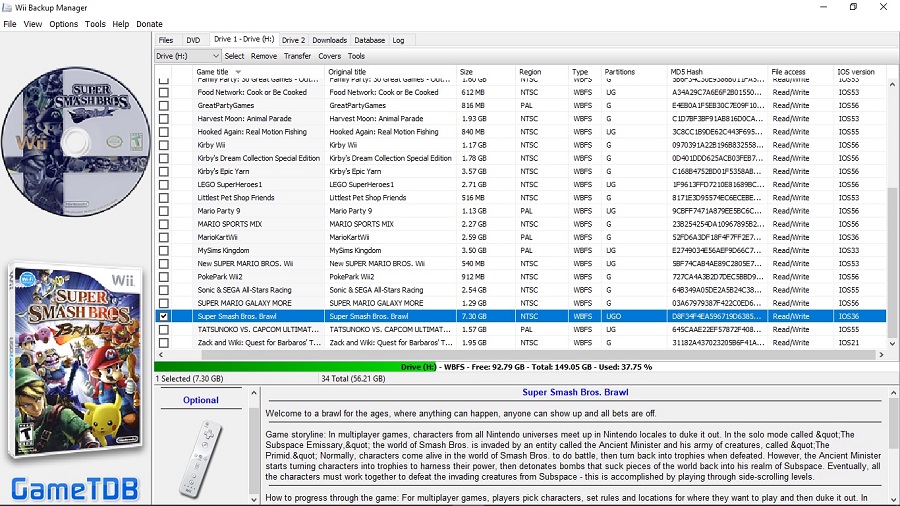Tick the checkbox for LEGO SuperHeroes1
900x506 pixels.
pyautogui.click(x=164, y=185)
